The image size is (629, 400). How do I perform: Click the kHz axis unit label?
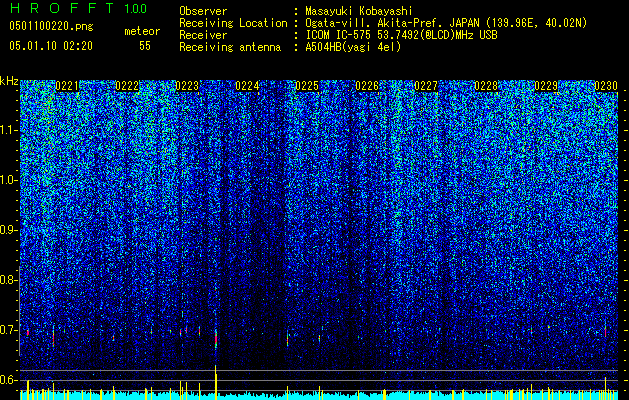click(x=9, y=81)
